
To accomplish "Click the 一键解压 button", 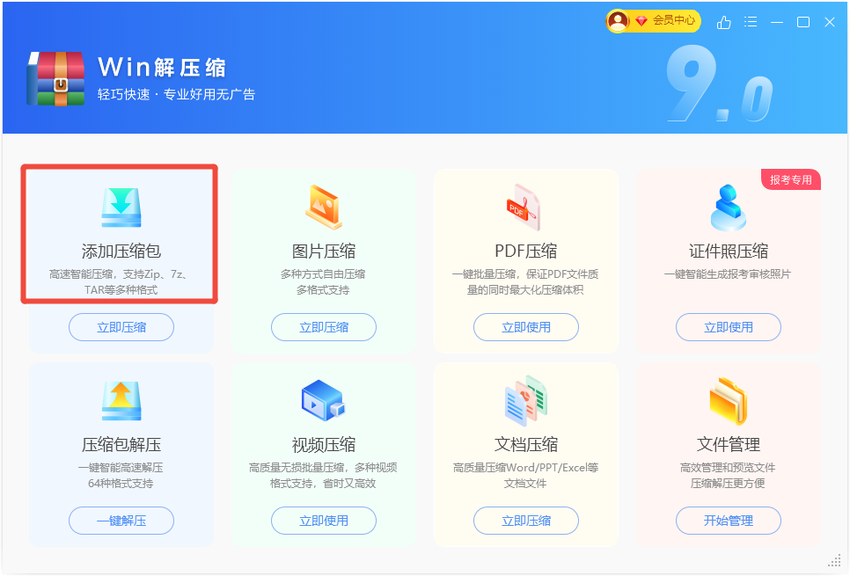I will click(x=121, y=521).
